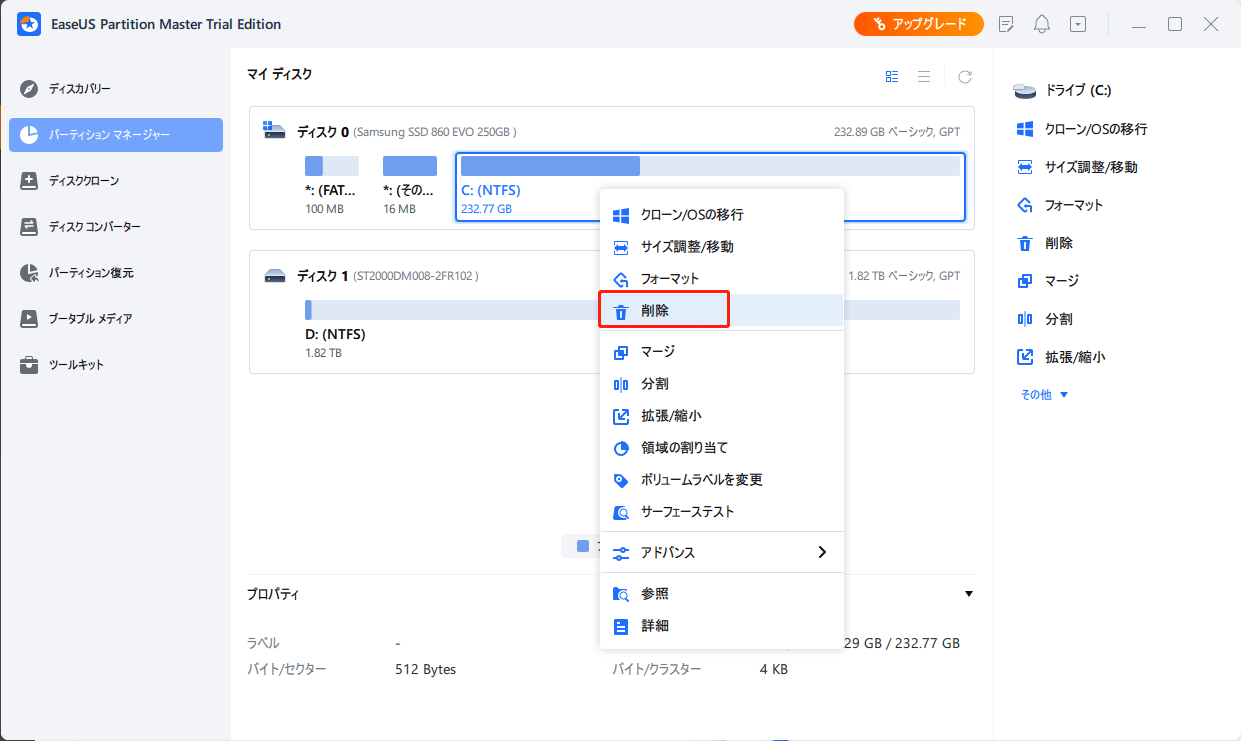Open パーティション復元 in the sidebar

[91, 273]
